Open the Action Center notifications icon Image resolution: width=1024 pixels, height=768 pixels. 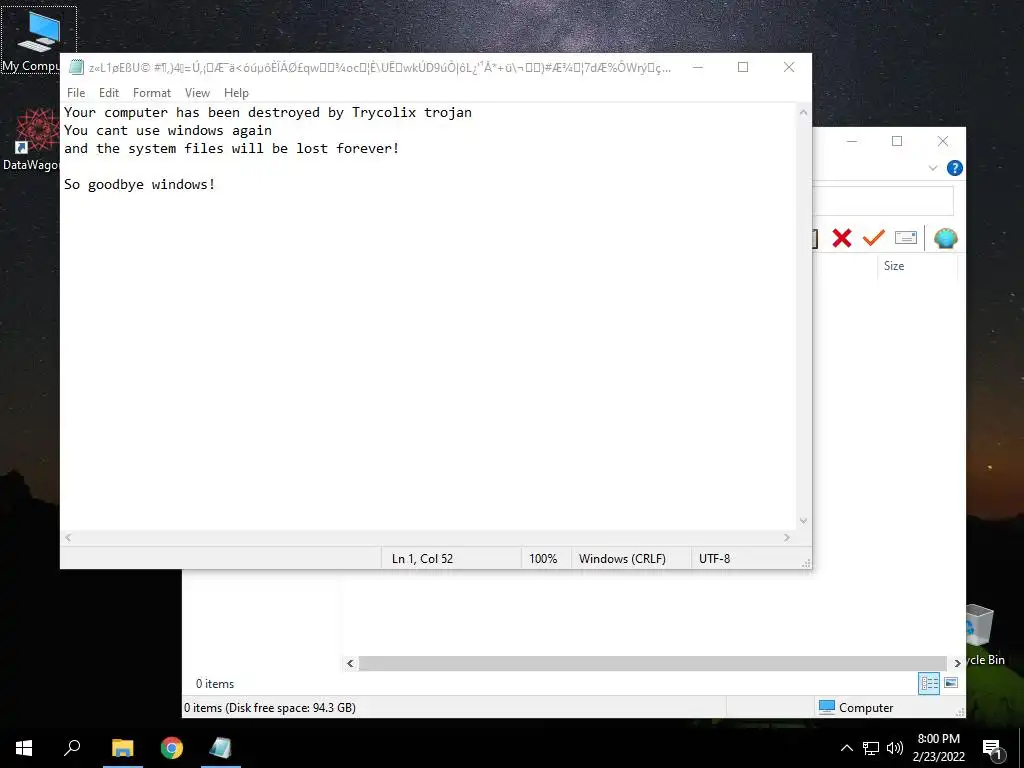(993, 748)
